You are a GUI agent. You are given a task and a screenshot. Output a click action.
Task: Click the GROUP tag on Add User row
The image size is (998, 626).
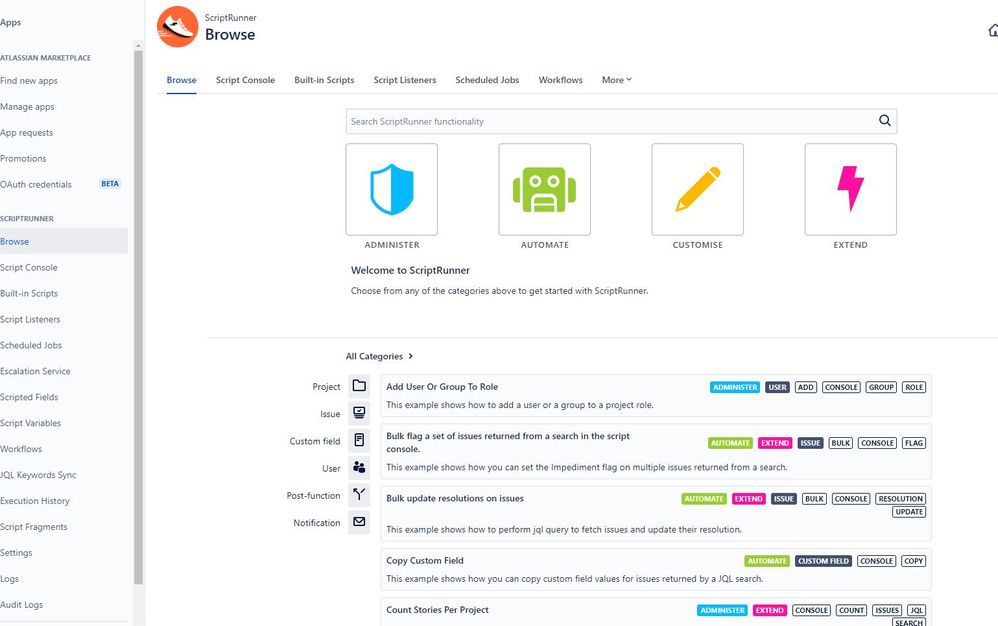(881, 387)
